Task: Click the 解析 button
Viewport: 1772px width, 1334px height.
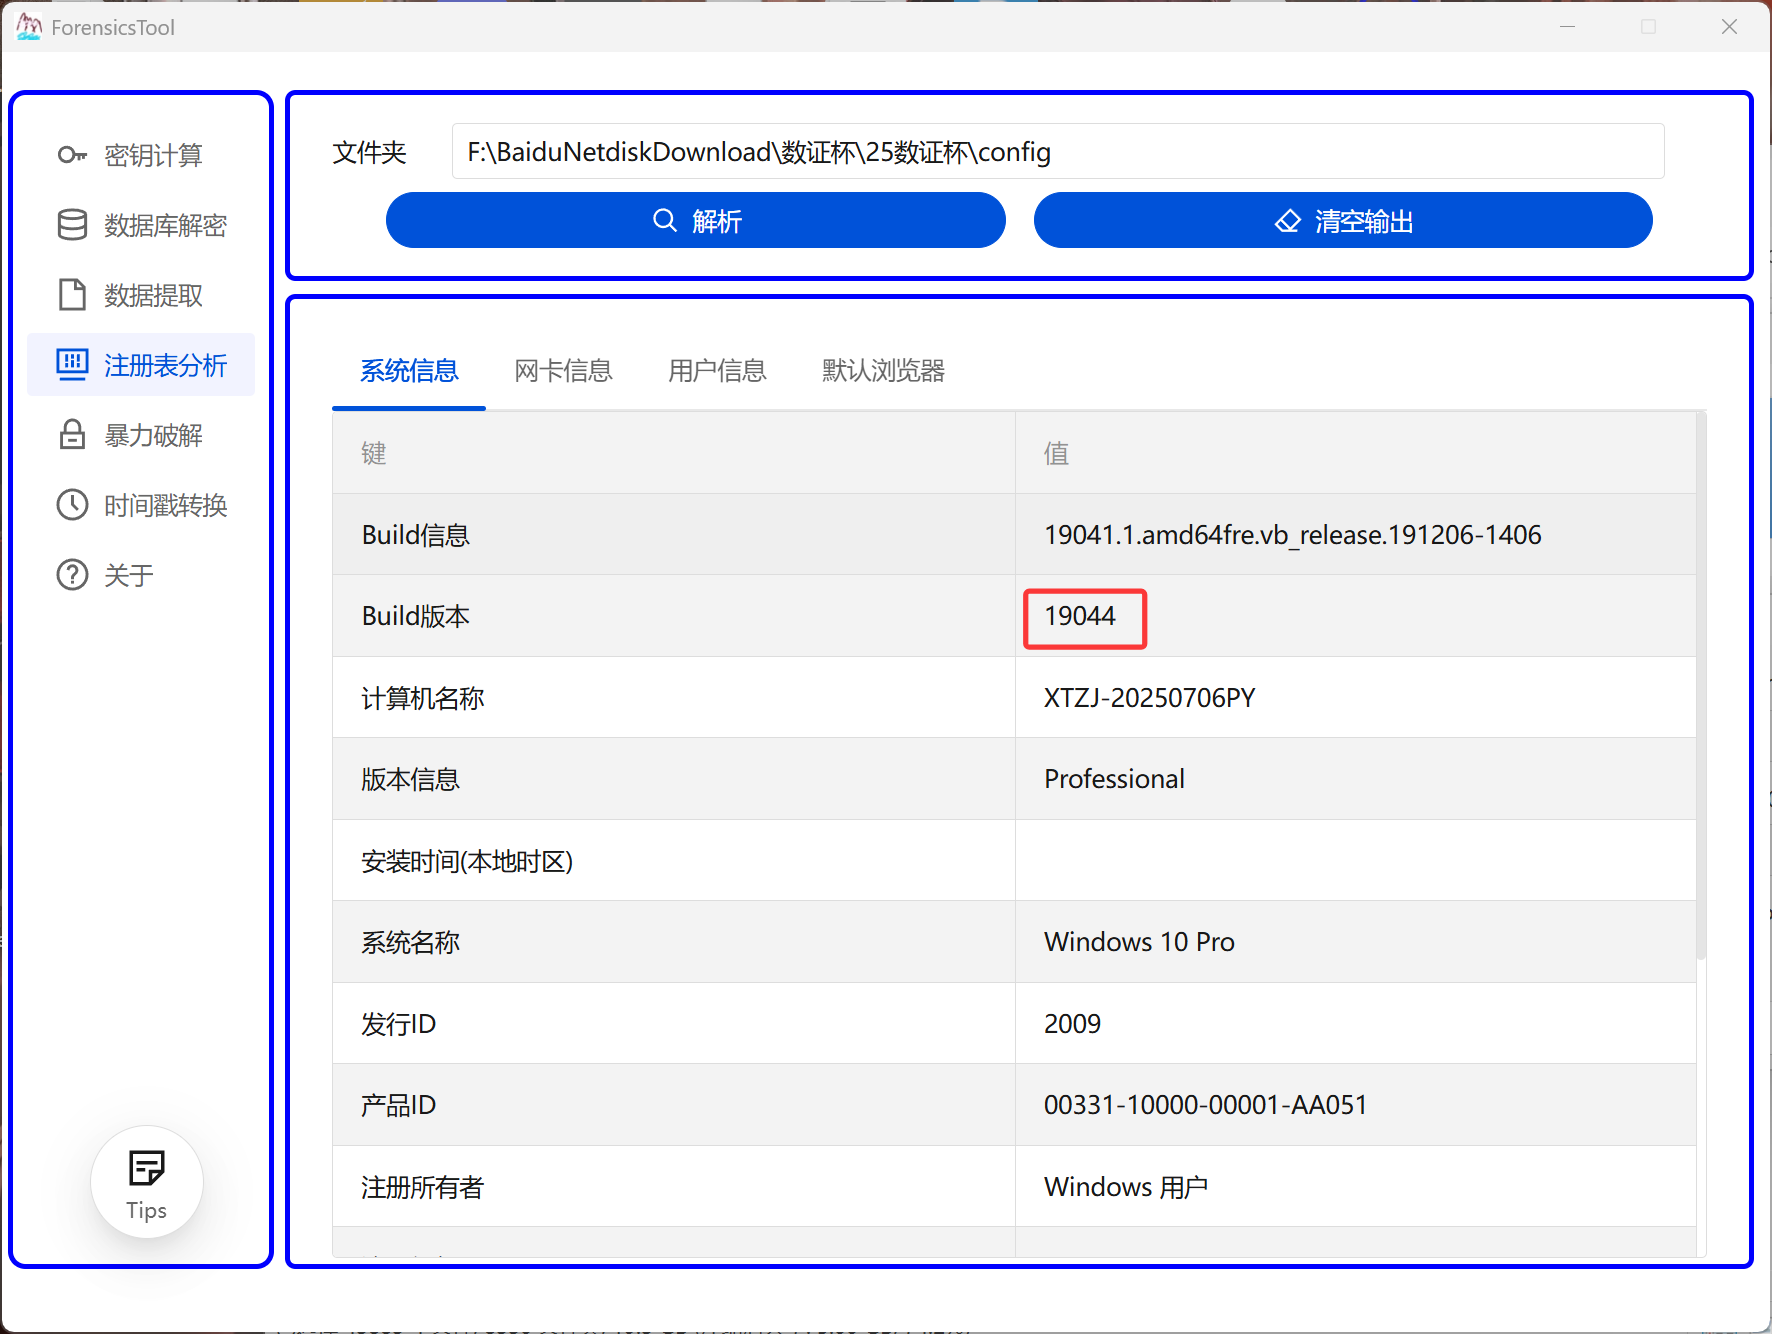Action: coord(696,220)
